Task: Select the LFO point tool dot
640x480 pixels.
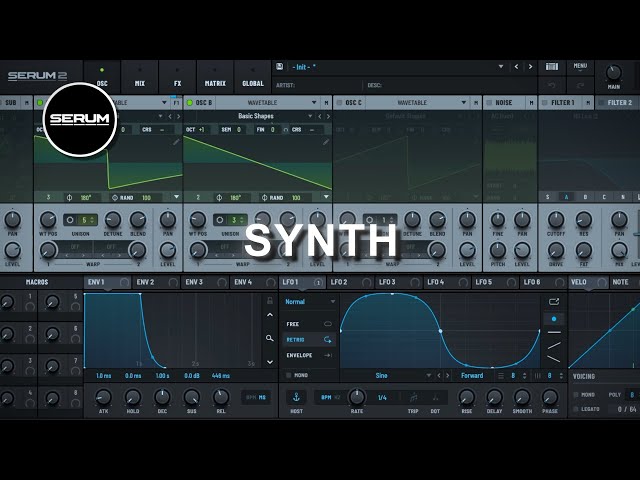Action: tap(554, 319)
